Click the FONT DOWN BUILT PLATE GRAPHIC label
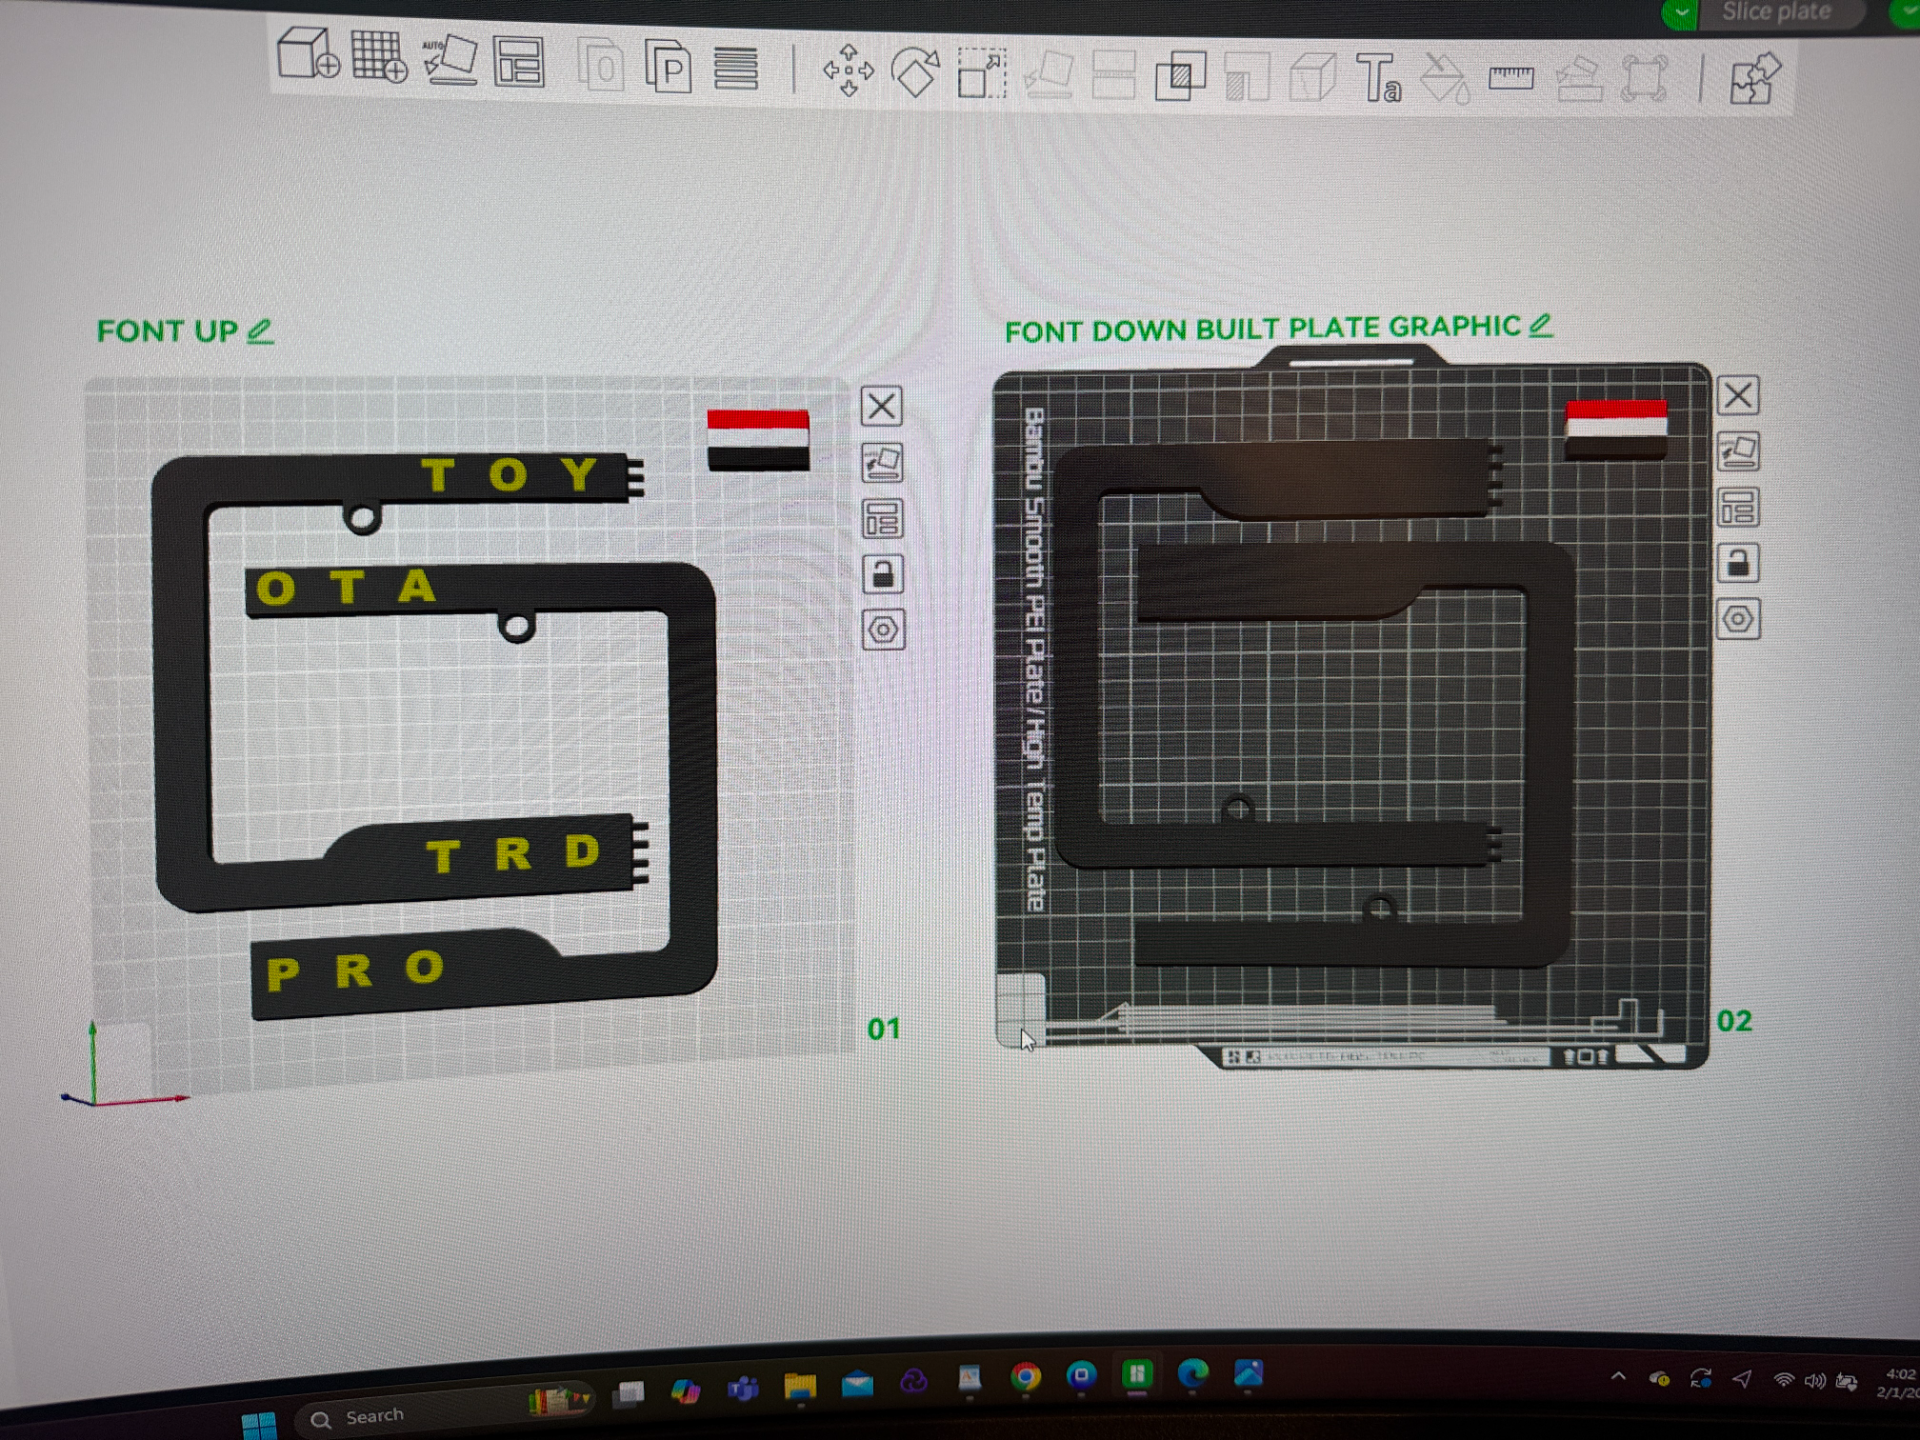Screen dimensions: 1920x1440 [1262, 329]
